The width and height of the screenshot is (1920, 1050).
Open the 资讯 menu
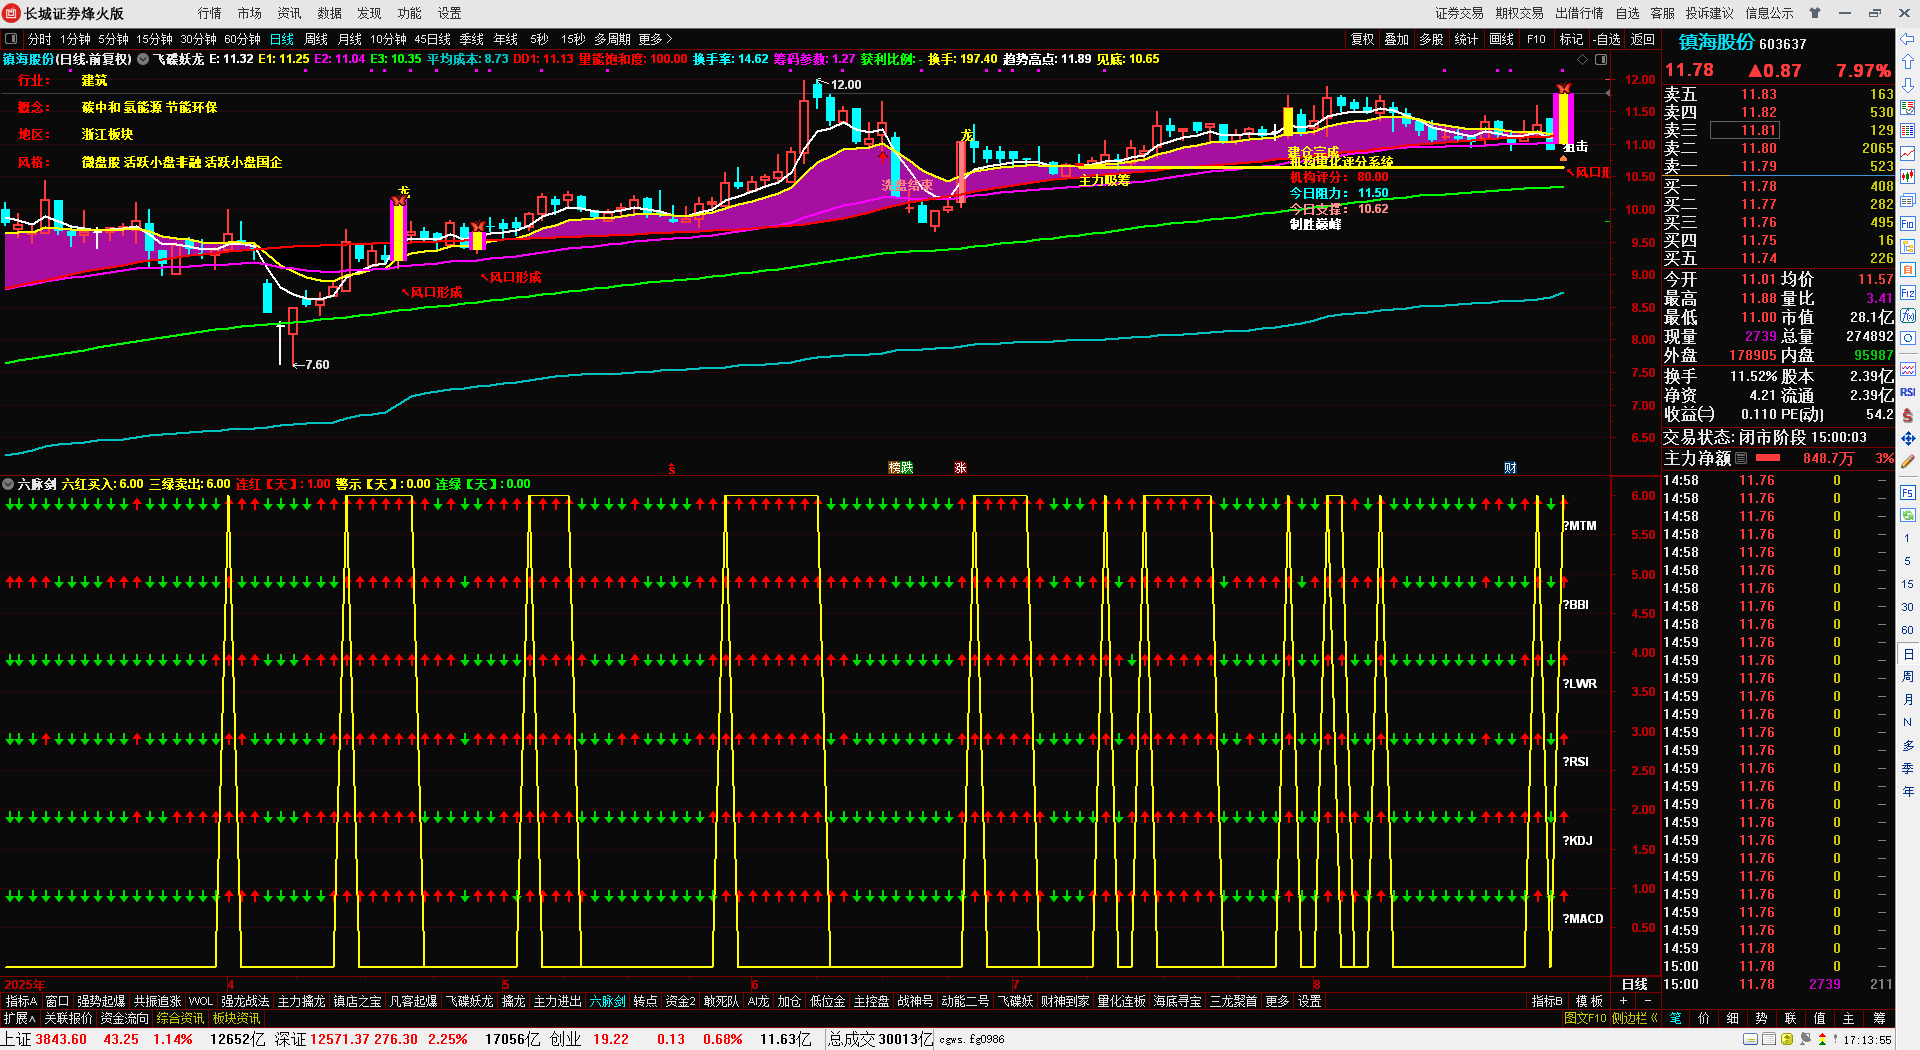pyautogui.click(x=290, y=13)
